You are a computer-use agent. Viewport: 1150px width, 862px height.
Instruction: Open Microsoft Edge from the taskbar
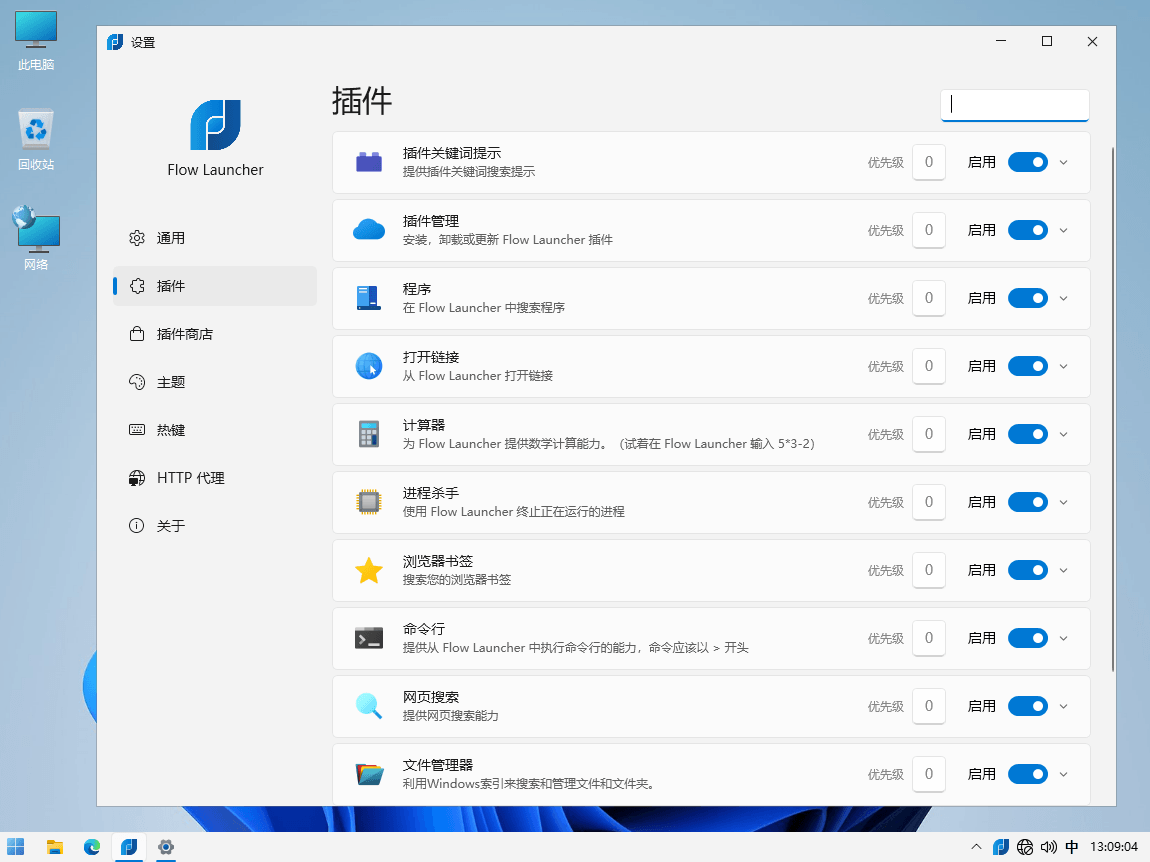[x=92, y=847]
